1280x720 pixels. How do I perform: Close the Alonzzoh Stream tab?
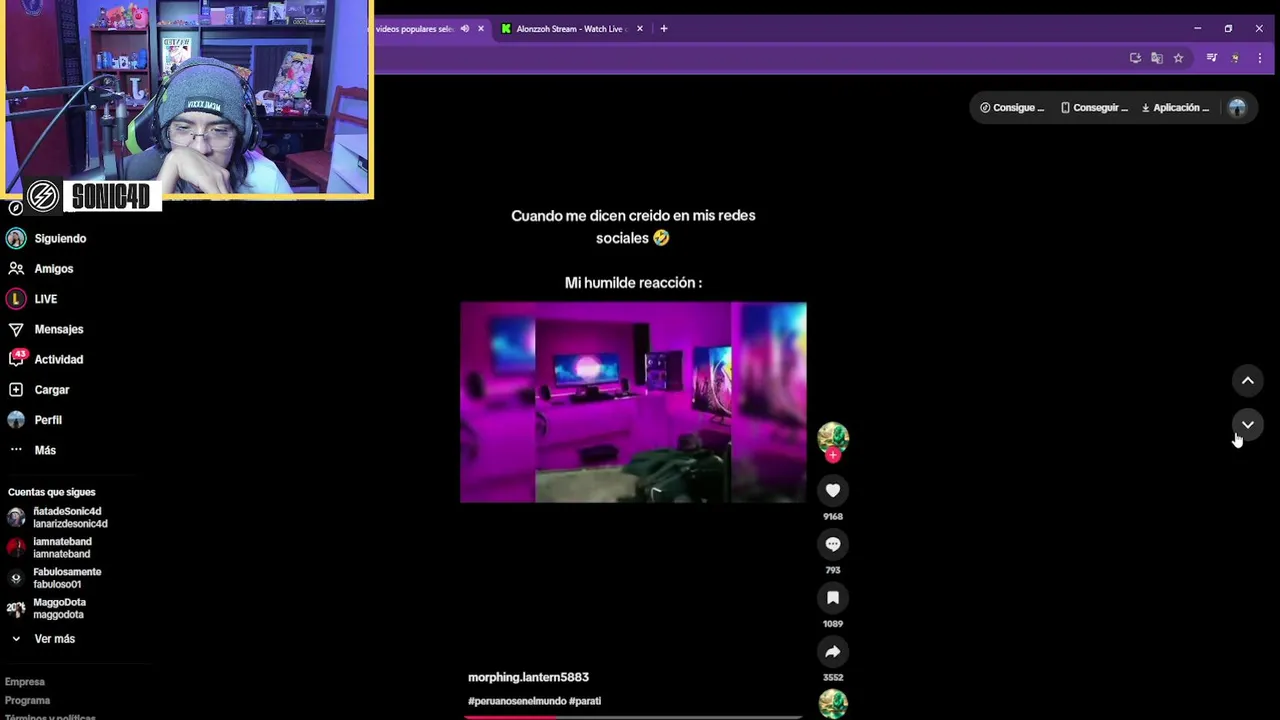[x=640, y=29]
